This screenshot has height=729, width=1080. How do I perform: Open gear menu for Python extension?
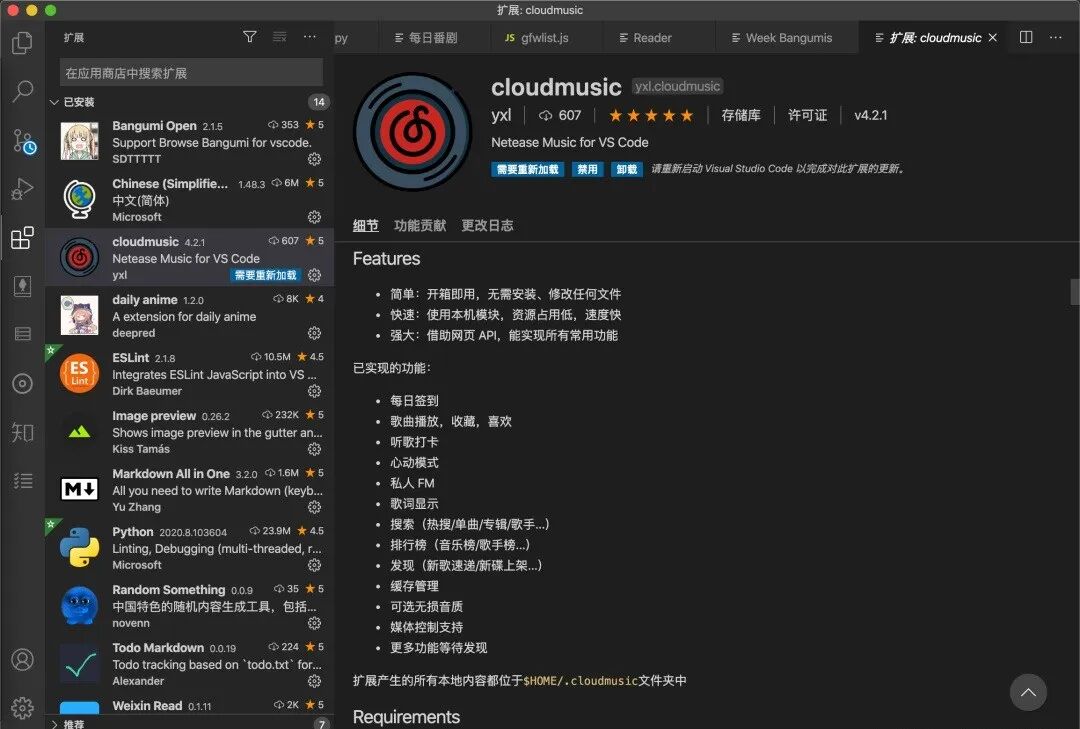(x=315, y=565)
